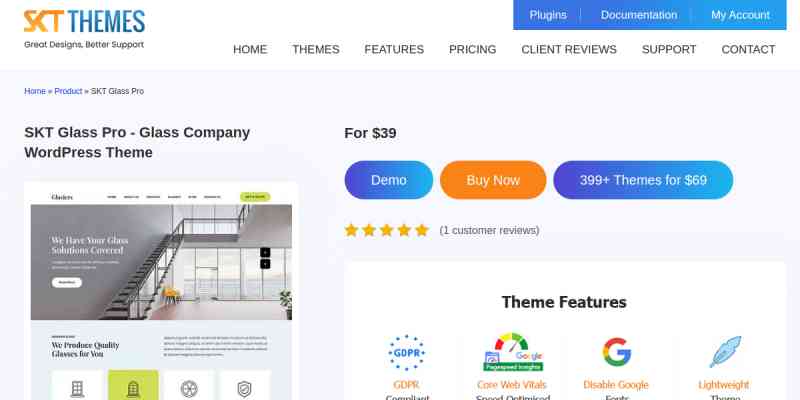Click the five-star rating icons
This screenshot has height=400, width=800.
[x=386, y=230]
